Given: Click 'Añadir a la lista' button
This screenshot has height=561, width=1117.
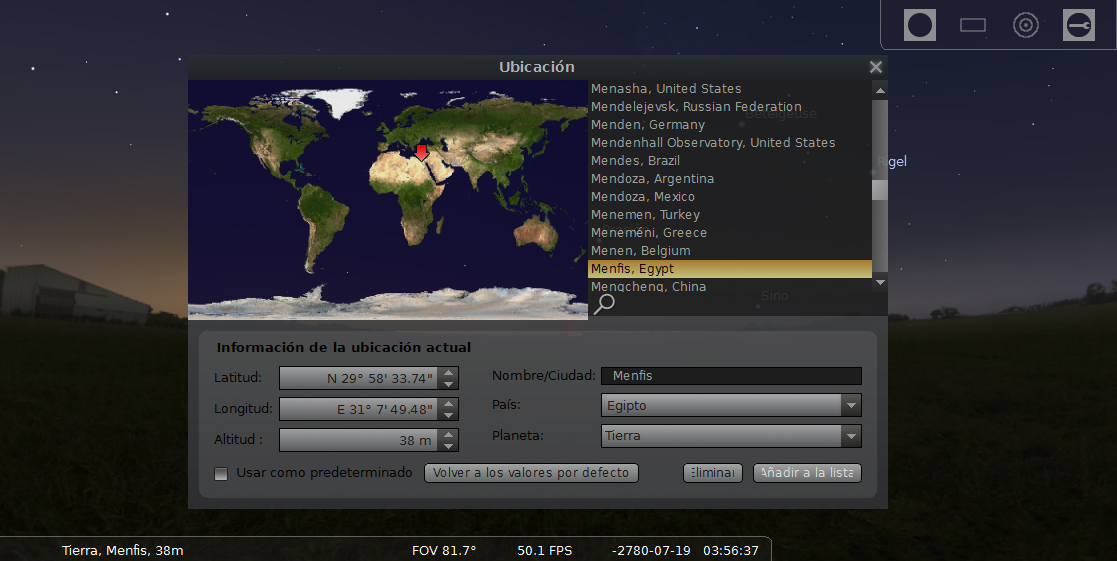Looking at the screenshot, I should [806, 473].
